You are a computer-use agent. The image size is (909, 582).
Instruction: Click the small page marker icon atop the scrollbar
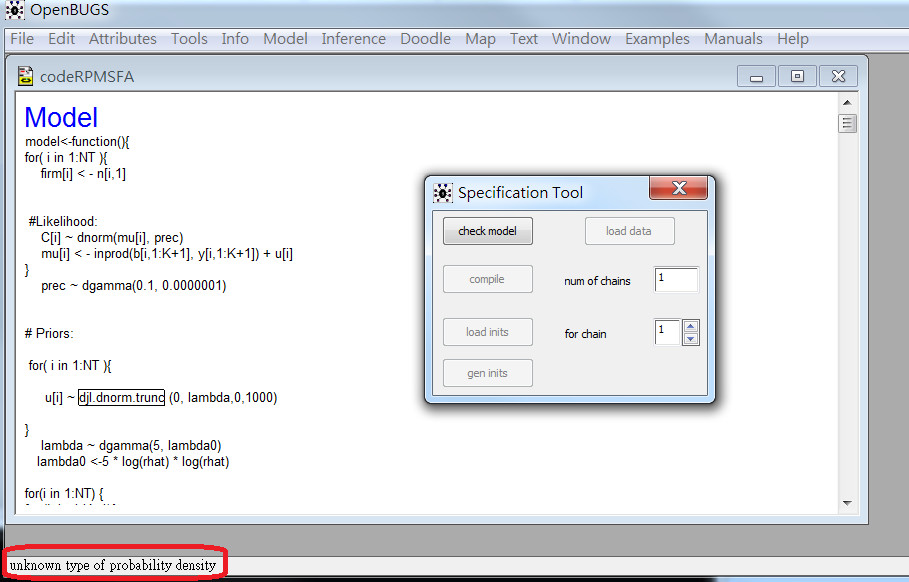point(846,122)
